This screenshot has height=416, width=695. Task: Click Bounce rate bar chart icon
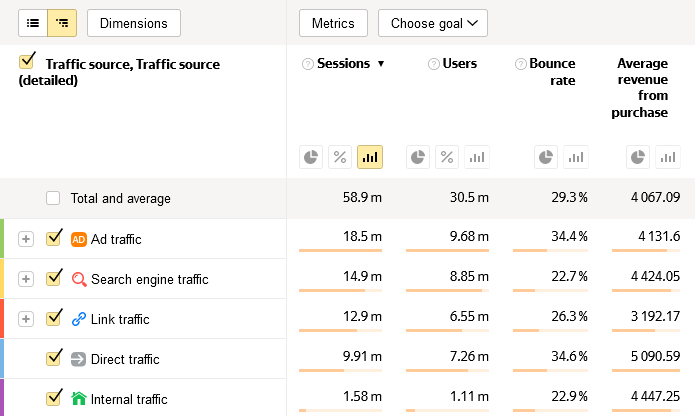coord(576,157)
